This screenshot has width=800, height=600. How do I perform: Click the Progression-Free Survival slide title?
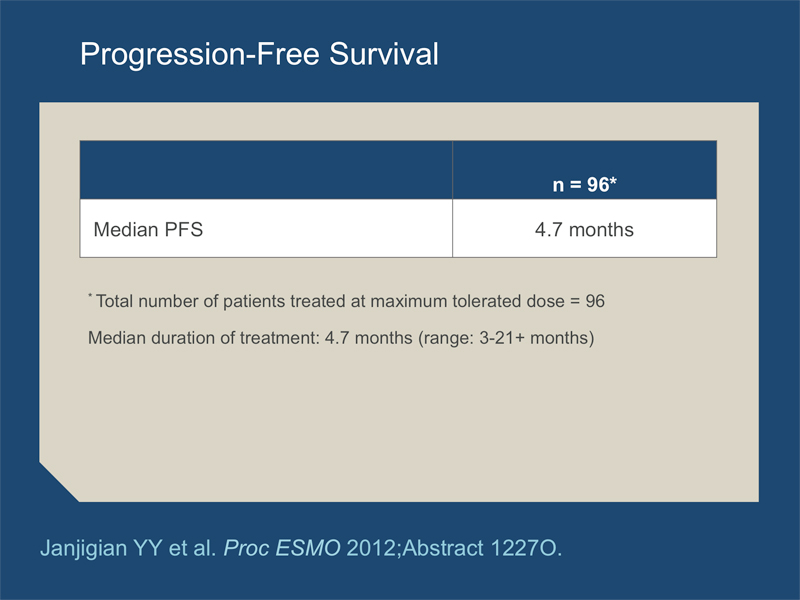259,54
